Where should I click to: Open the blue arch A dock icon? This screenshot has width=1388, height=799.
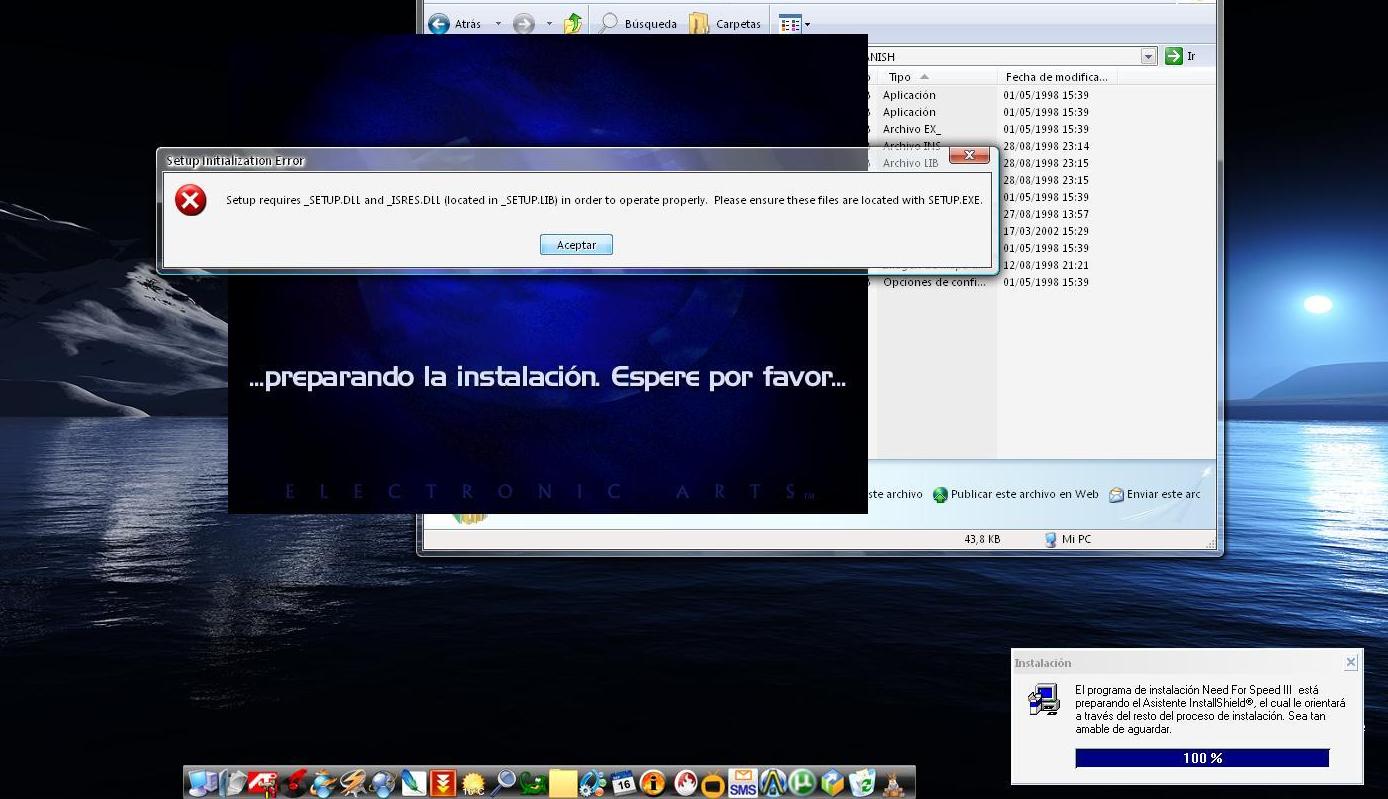pyautogui.click(x=772, y=783)
